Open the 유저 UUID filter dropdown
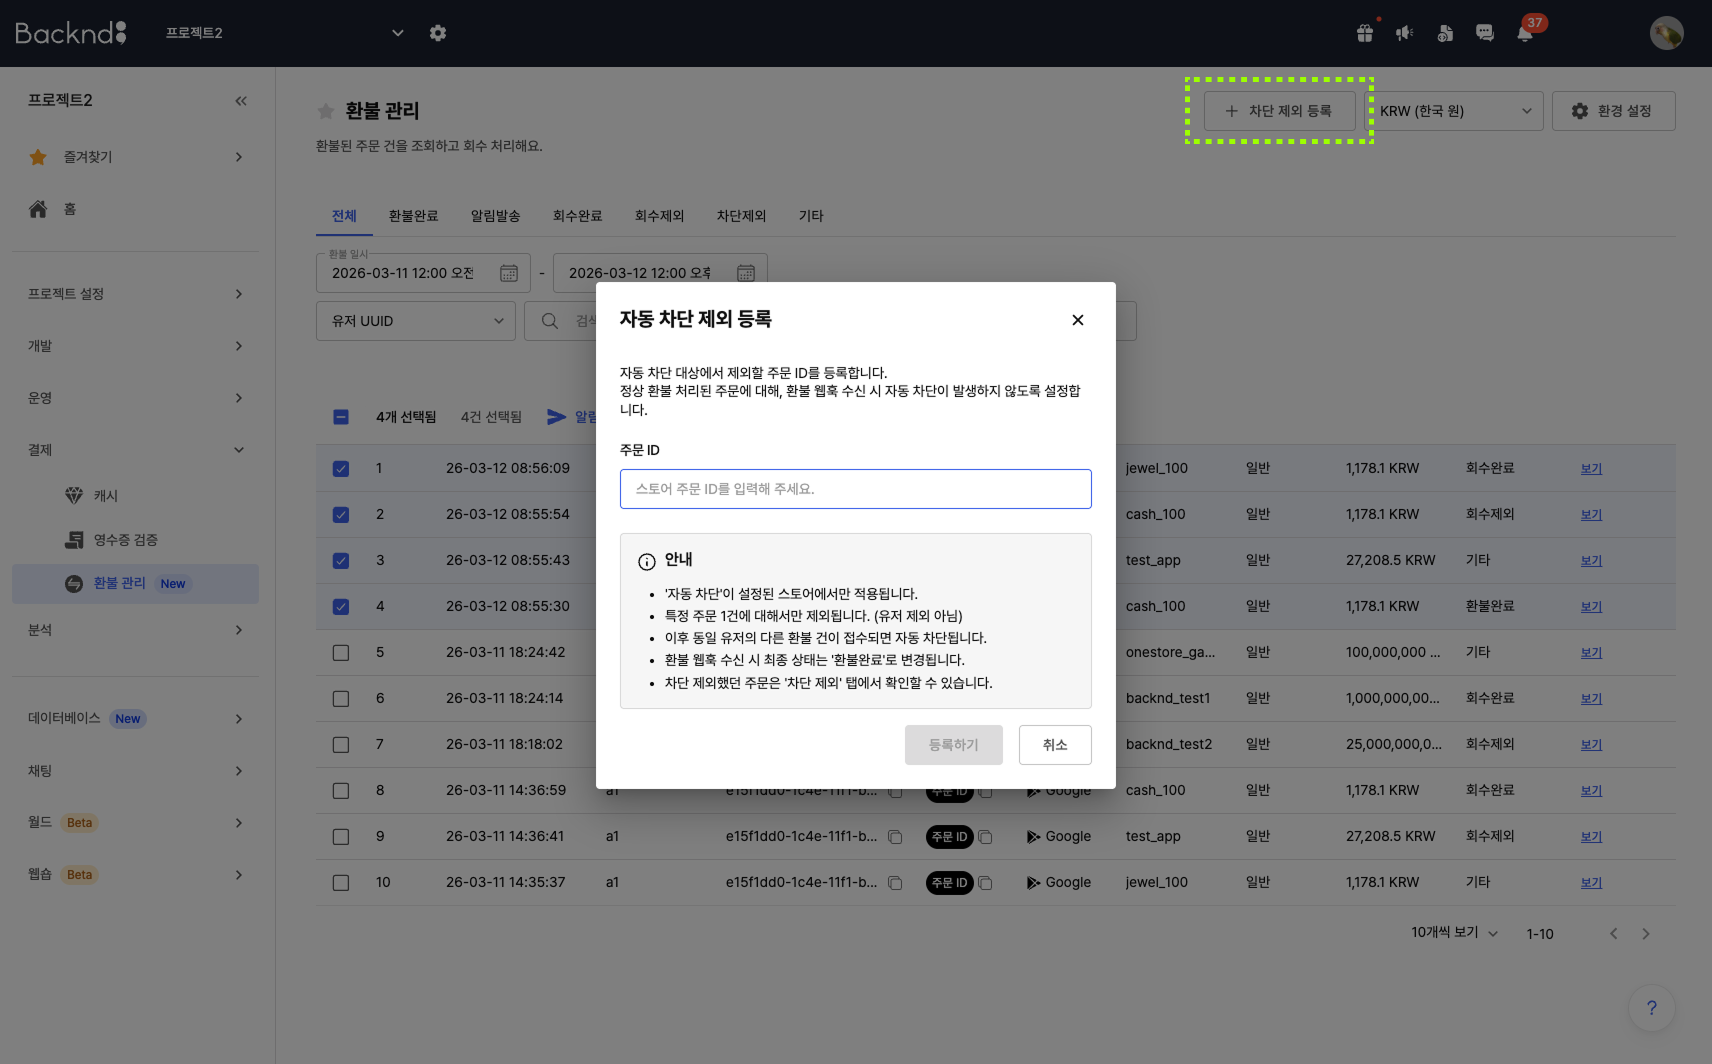 pyautogui.click(x=415, y=321)
